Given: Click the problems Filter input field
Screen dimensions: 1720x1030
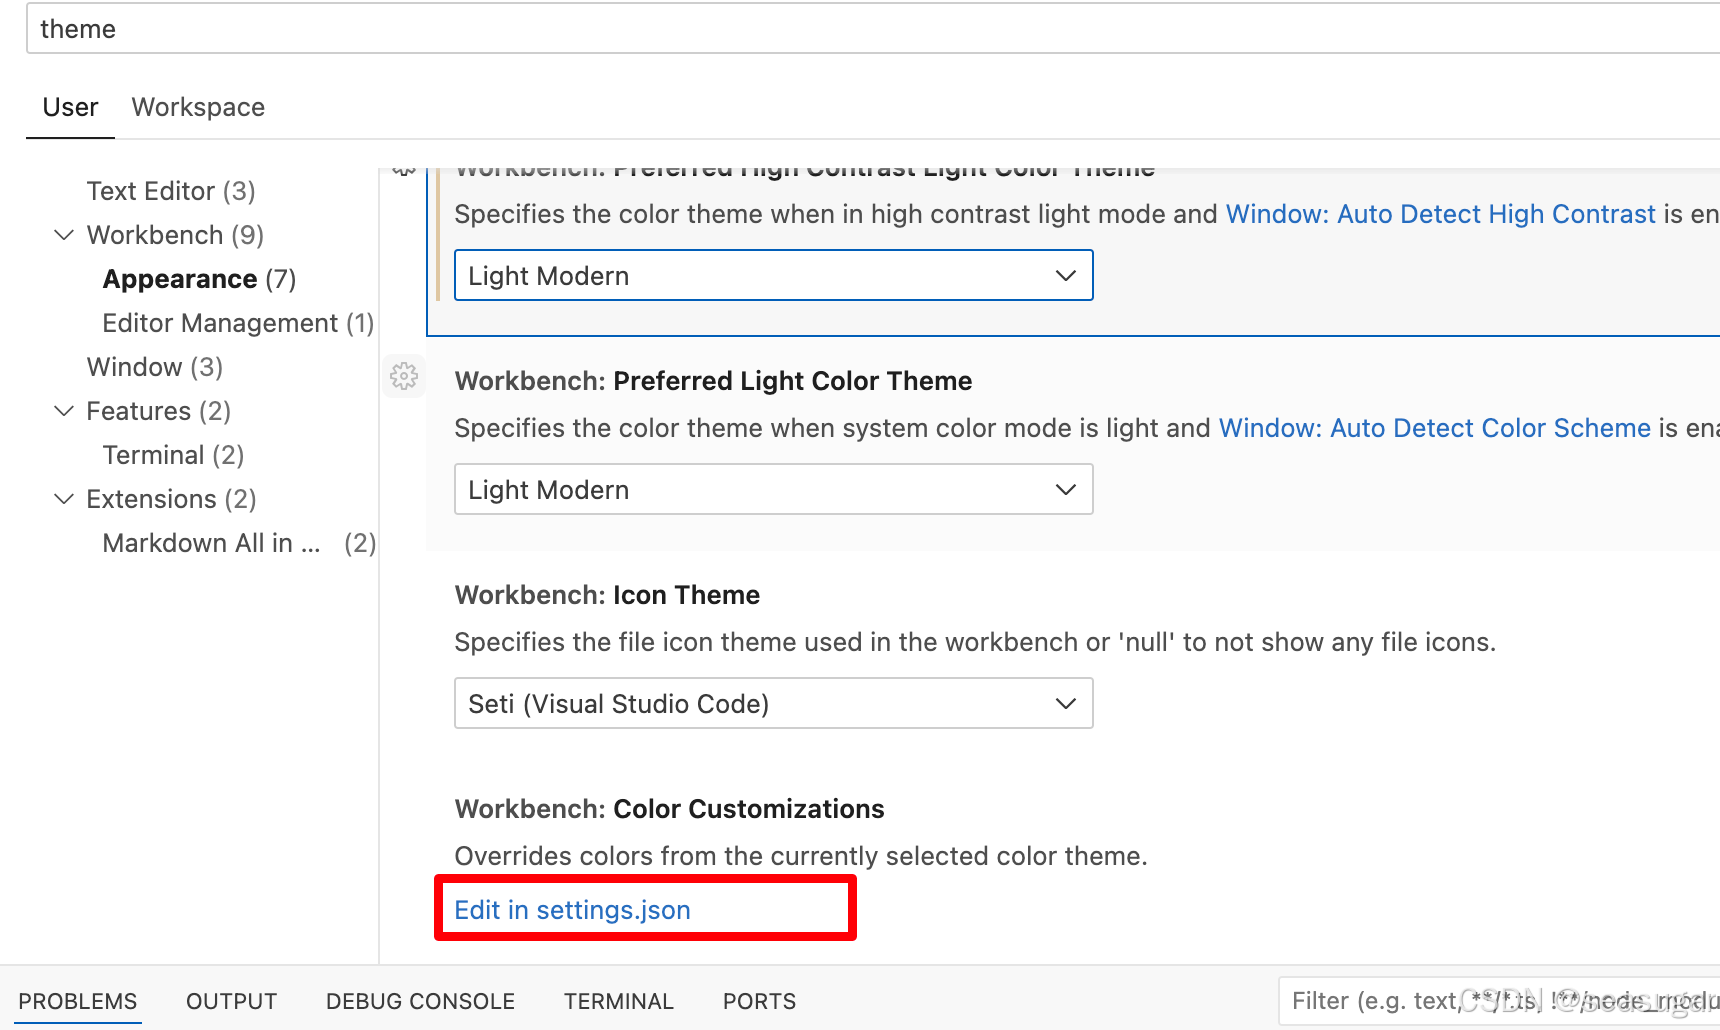Looking at the screenshot, I should 1500,1001.
